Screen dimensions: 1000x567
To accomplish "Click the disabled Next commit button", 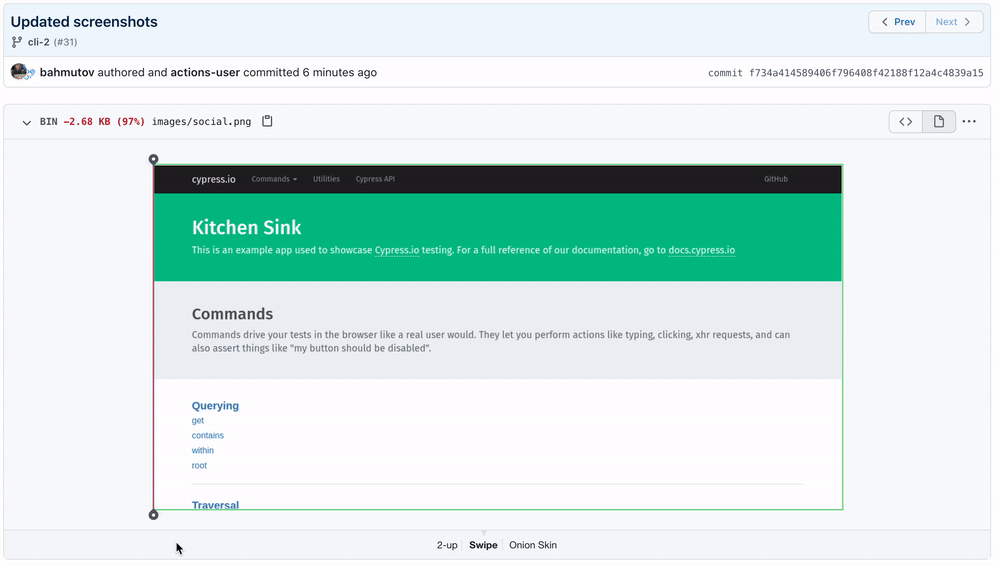I will tap(954, 22).
